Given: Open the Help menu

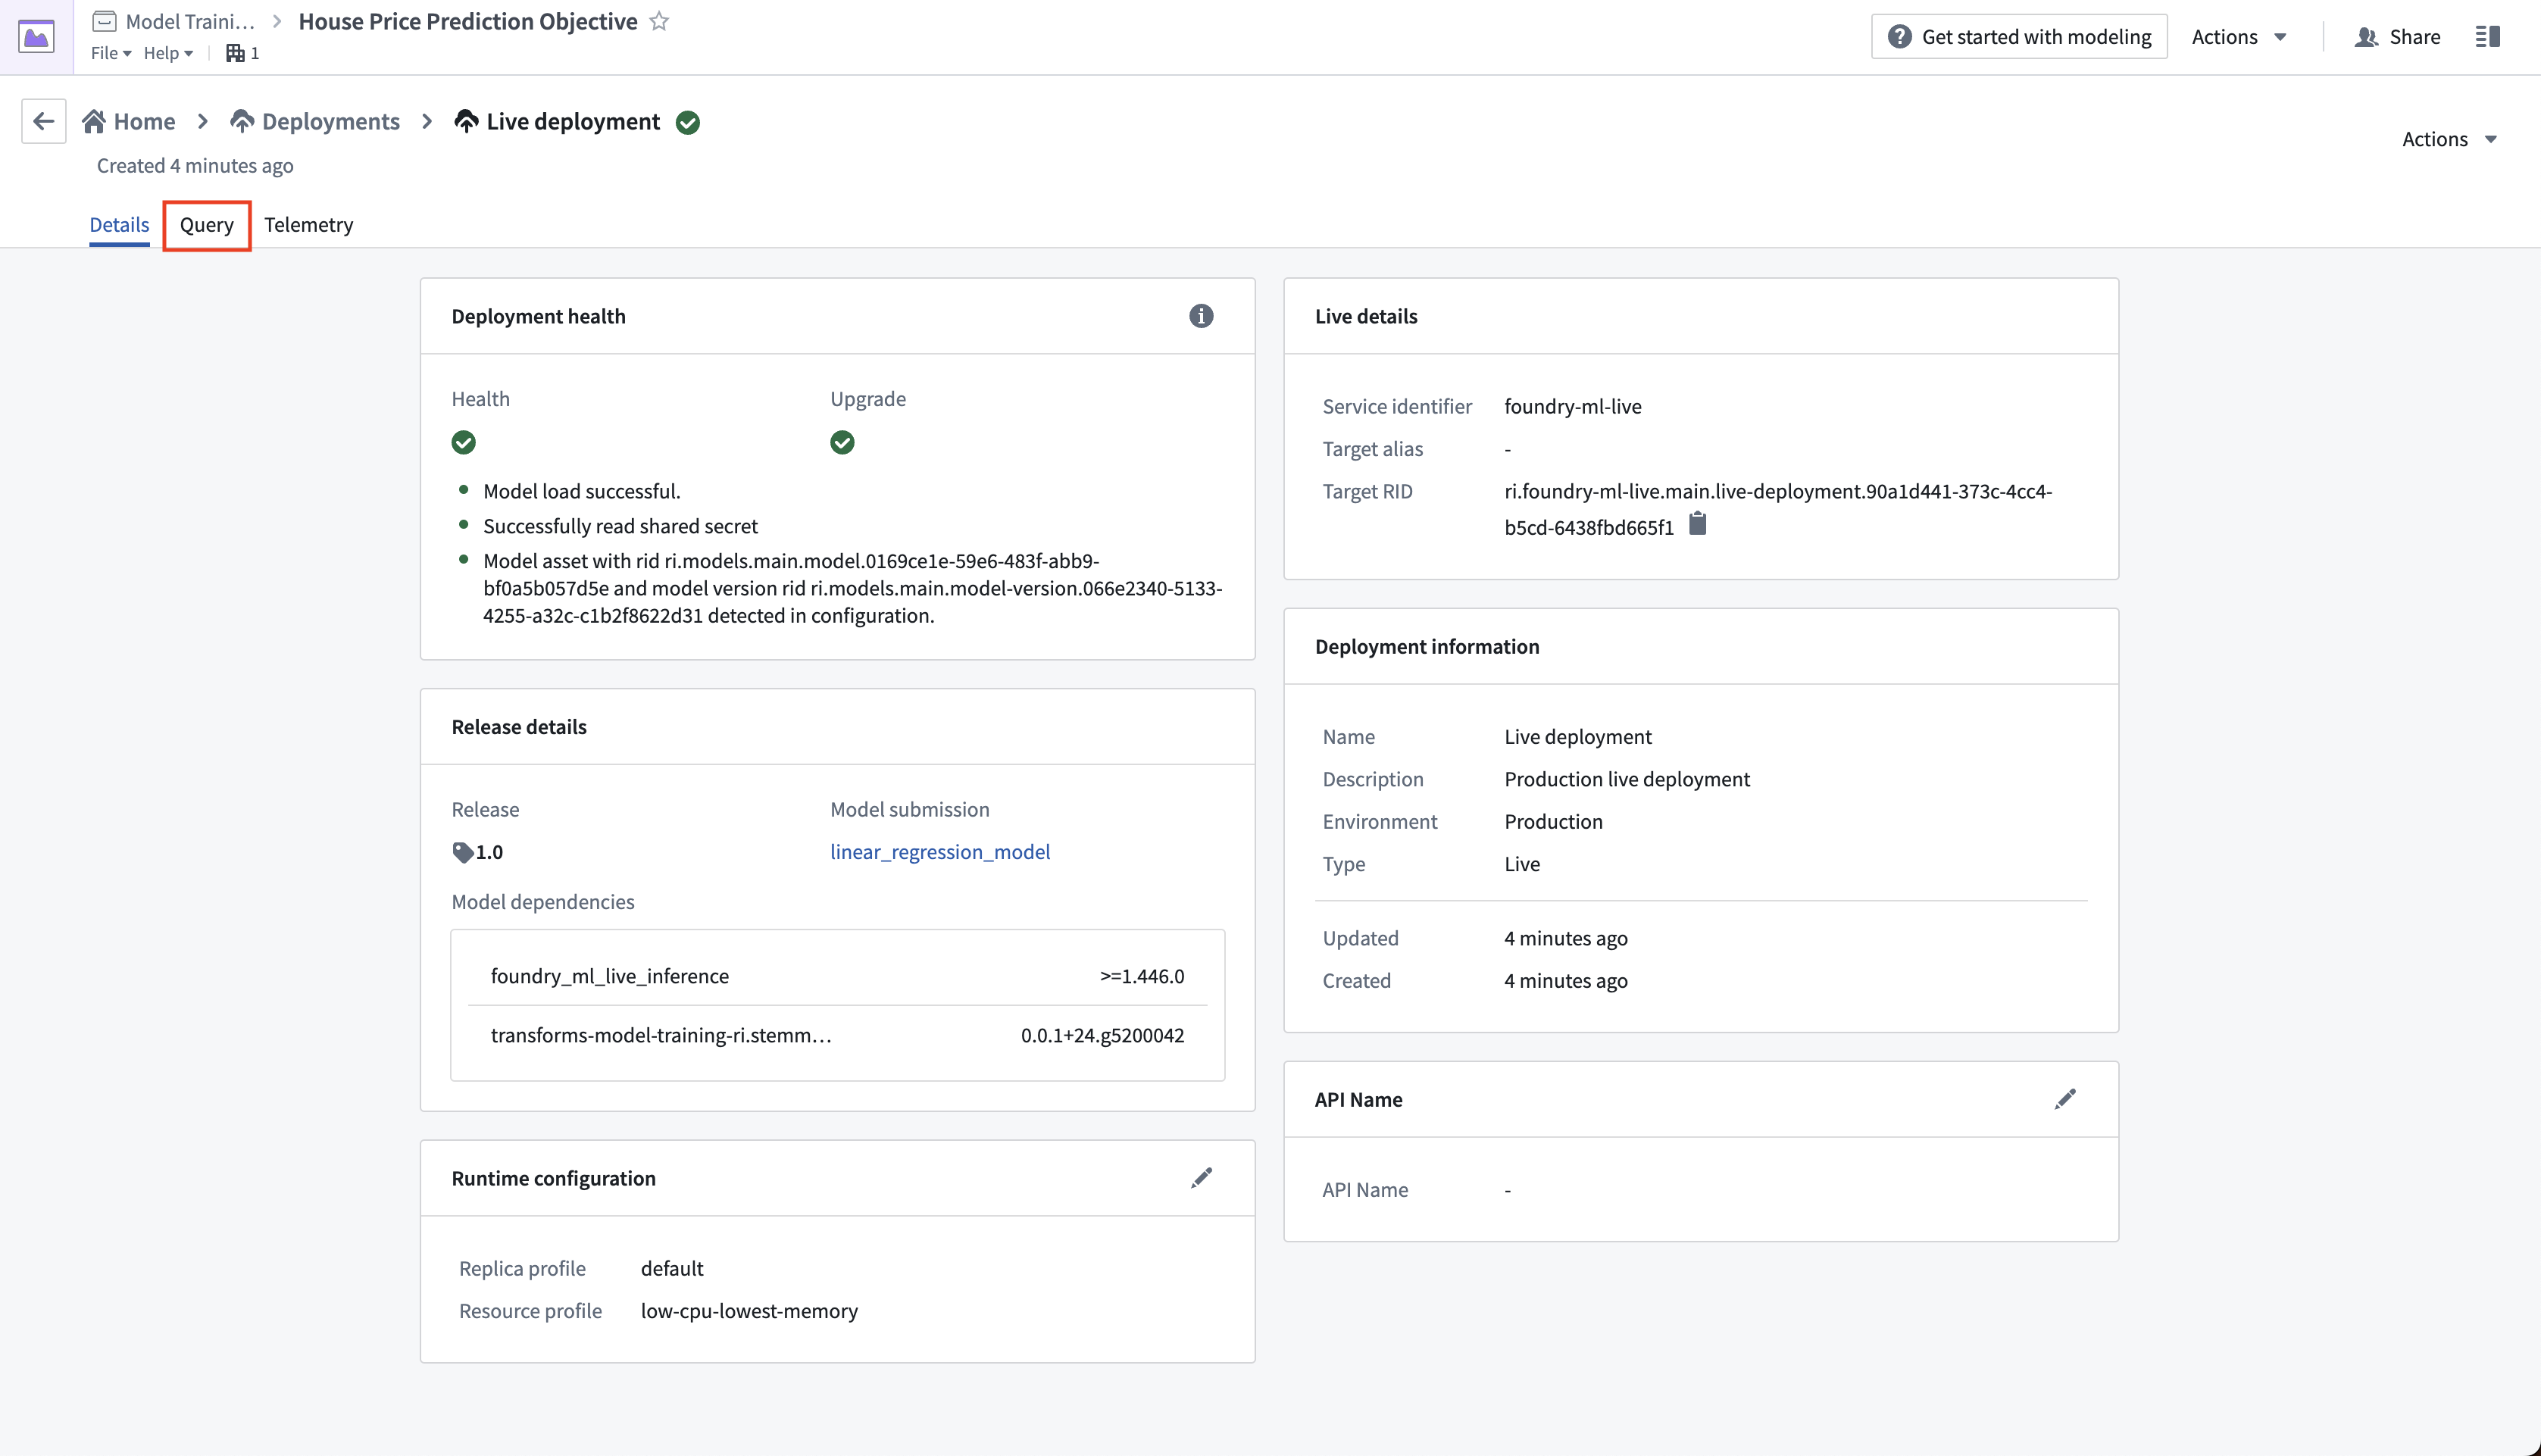Looking at the screenshot, I should (168, 53).
